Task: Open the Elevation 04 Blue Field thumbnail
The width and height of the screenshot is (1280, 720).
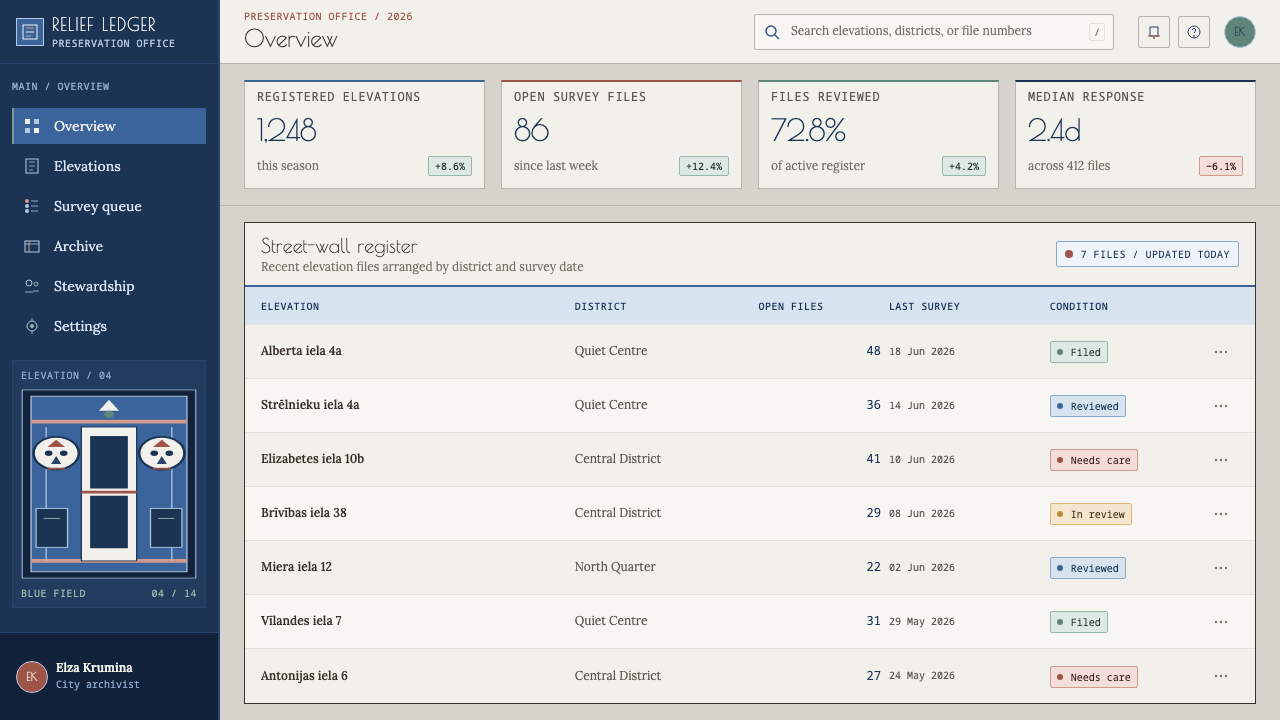Action: [109, 484]
